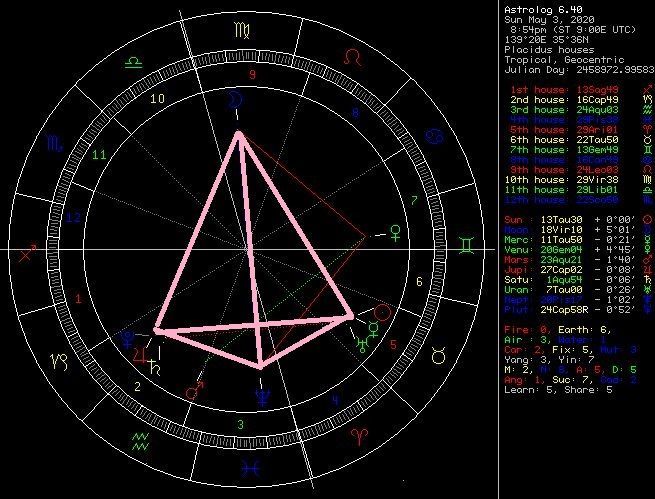Click house number 9 in the wheel
Viewport: 655px width, 499px height.
pos(252,75)
